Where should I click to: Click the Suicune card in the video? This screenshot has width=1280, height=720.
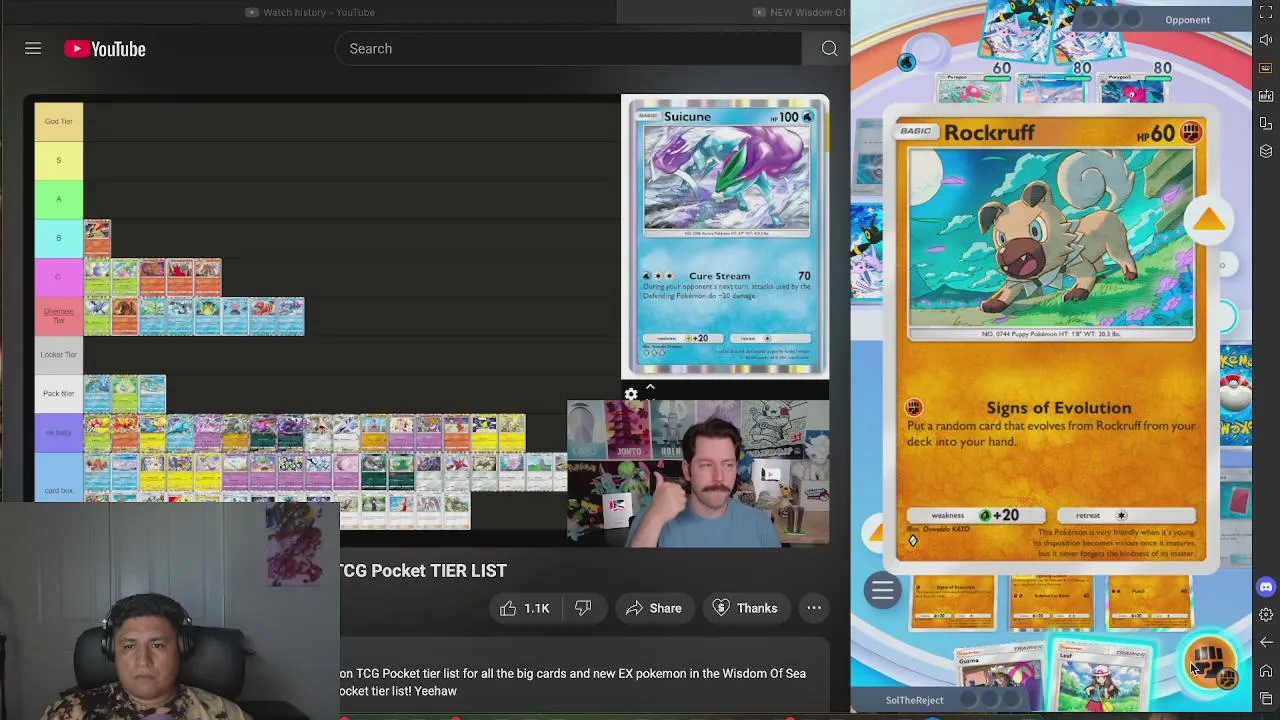[x=725, y=236]
